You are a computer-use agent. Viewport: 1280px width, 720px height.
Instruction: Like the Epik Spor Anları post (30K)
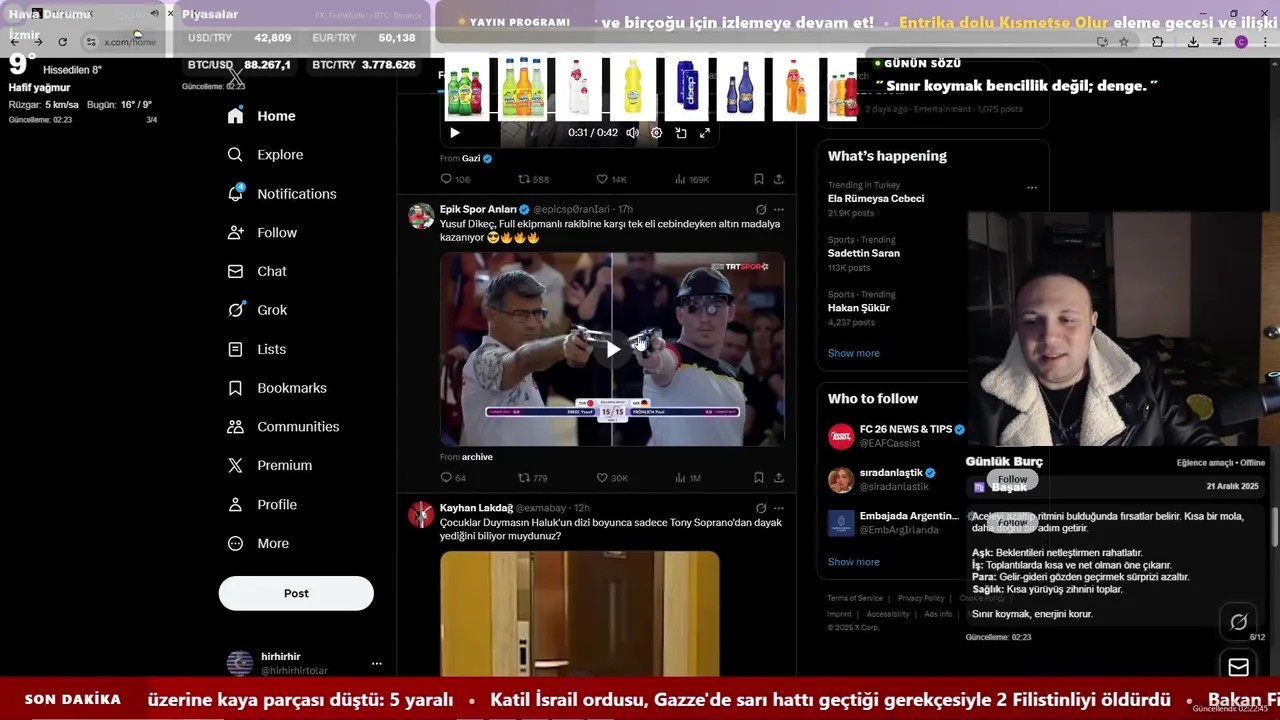612,478
